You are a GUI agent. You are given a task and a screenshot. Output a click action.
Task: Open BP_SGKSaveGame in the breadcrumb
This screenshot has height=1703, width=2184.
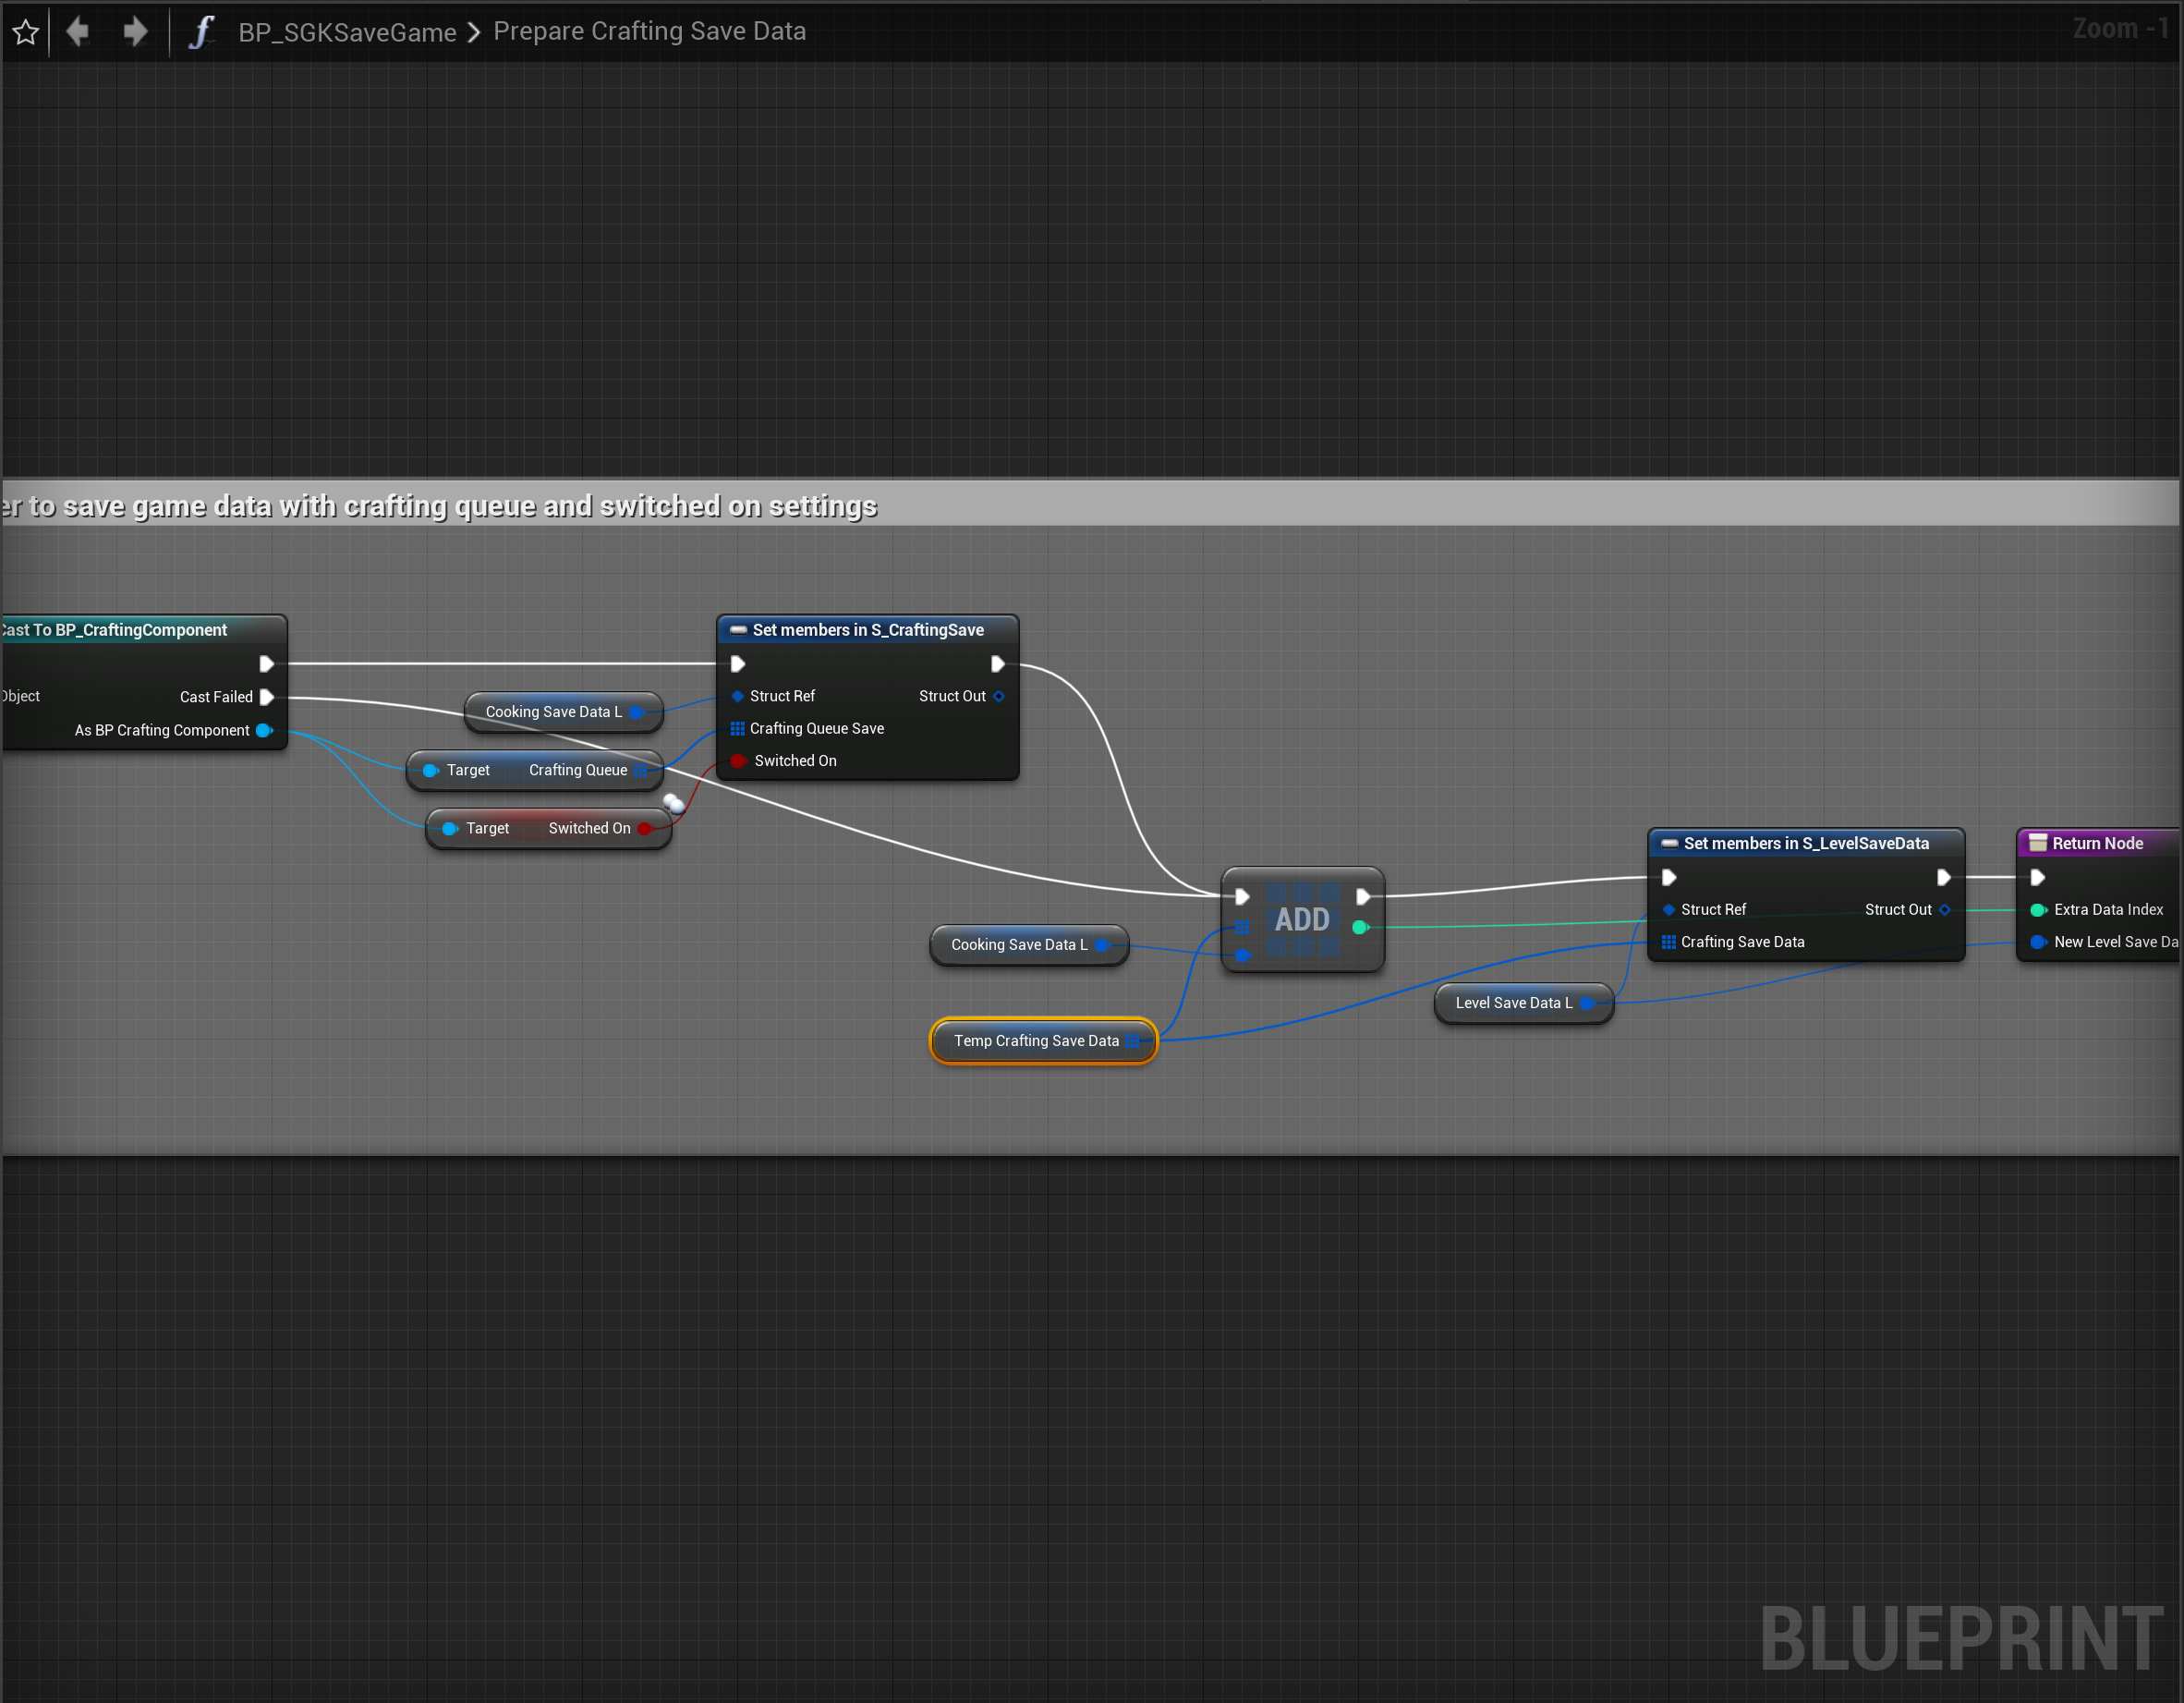click(x=347, y=32)
